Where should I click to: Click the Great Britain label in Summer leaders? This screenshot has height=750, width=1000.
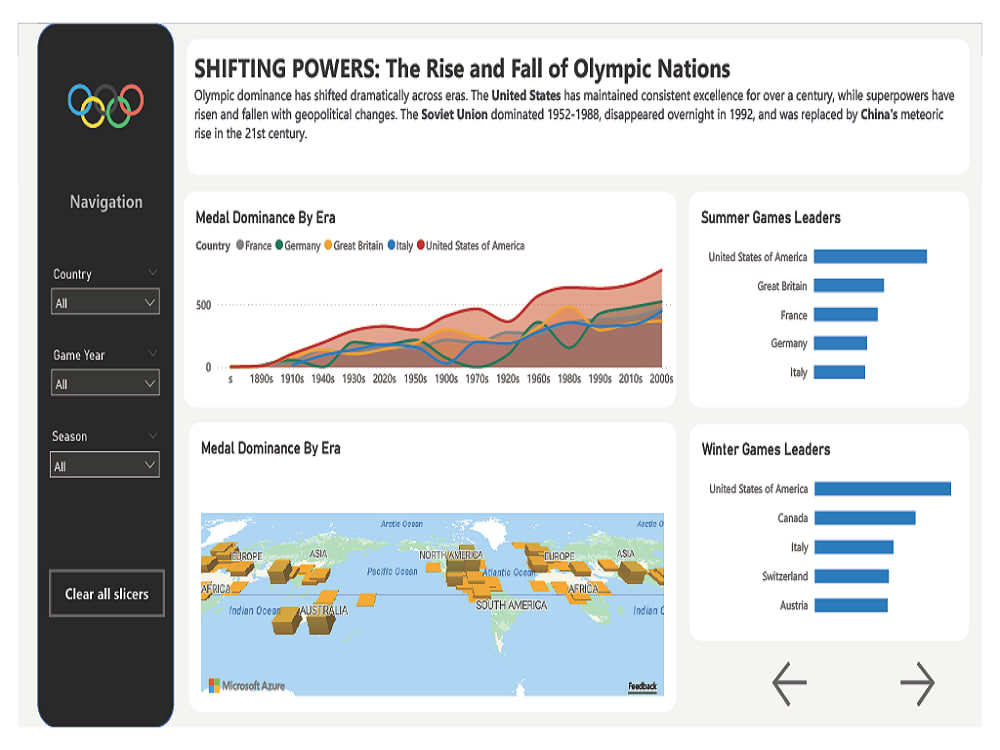click(782, 286)
